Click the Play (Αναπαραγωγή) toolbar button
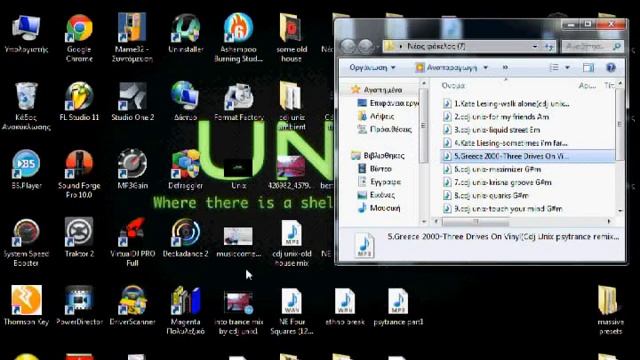The width and height of the screenshot is (640, 360). click(x=447, y=67)
